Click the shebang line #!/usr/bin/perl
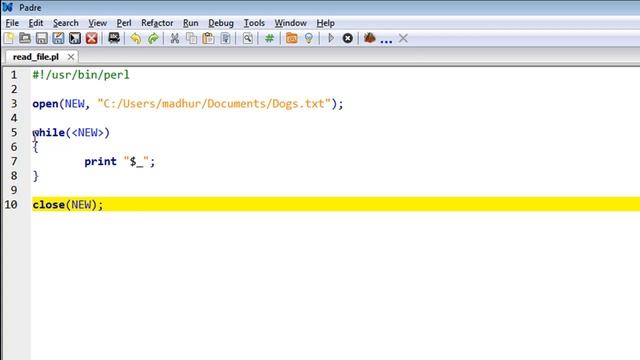This screenshot has width=640, height=360. [81, 75]
